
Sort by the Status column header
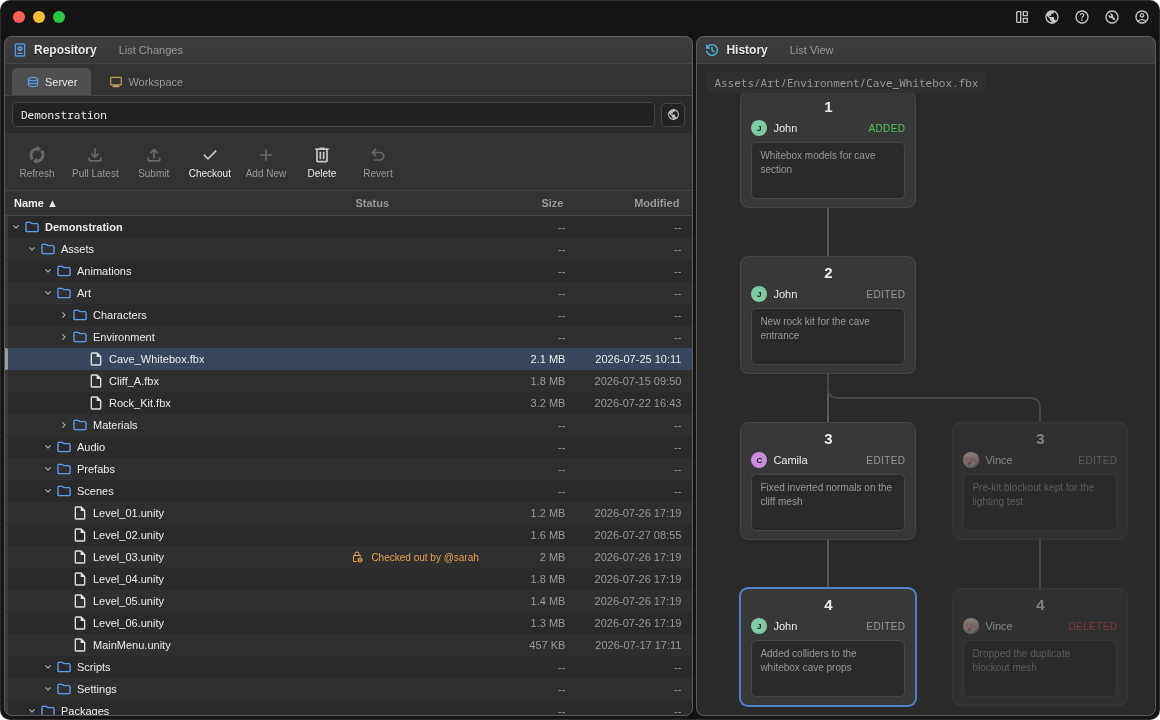coord(371,203)
